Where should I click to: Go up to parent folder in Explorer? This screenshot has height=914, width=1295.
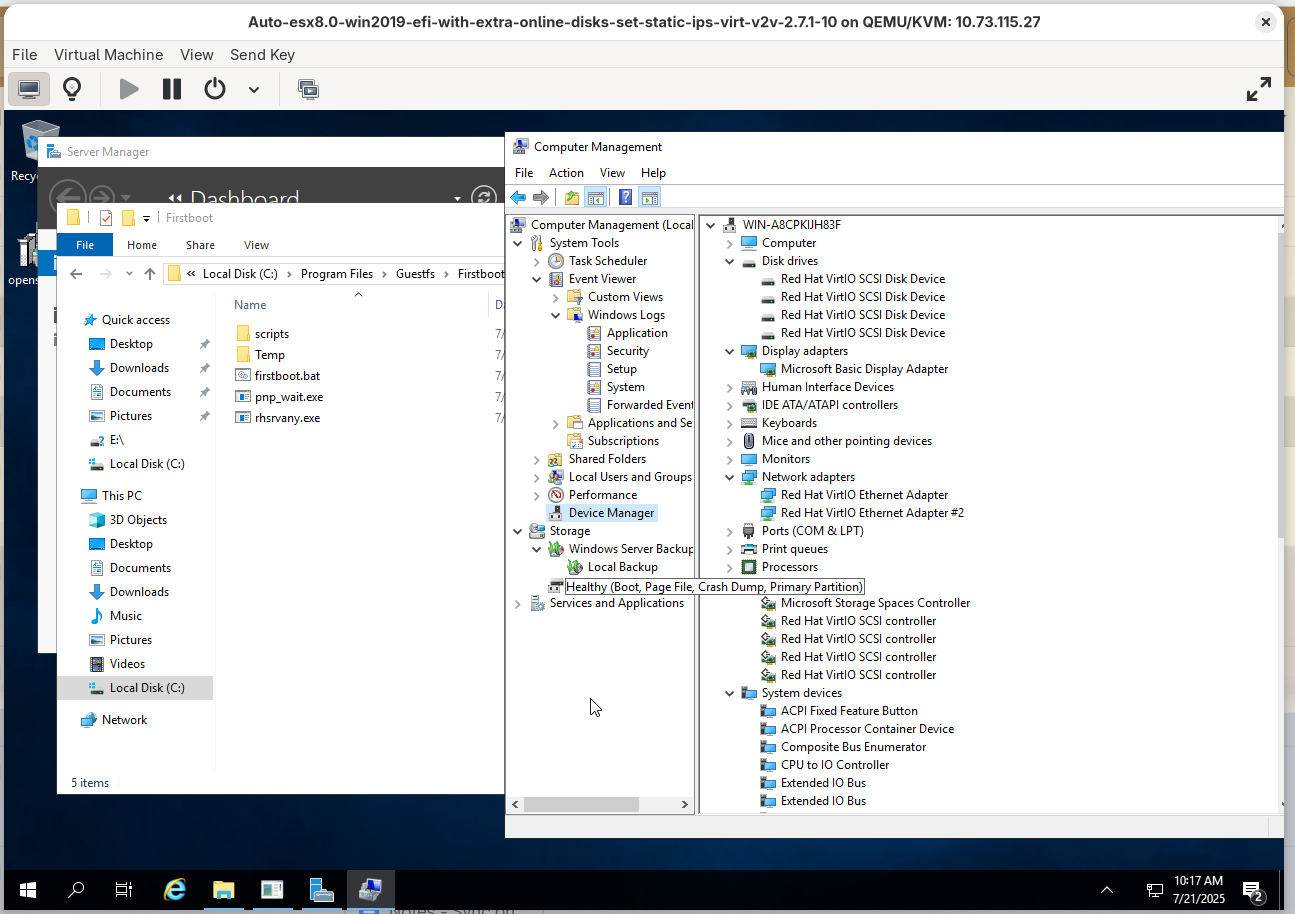point(150,274)
